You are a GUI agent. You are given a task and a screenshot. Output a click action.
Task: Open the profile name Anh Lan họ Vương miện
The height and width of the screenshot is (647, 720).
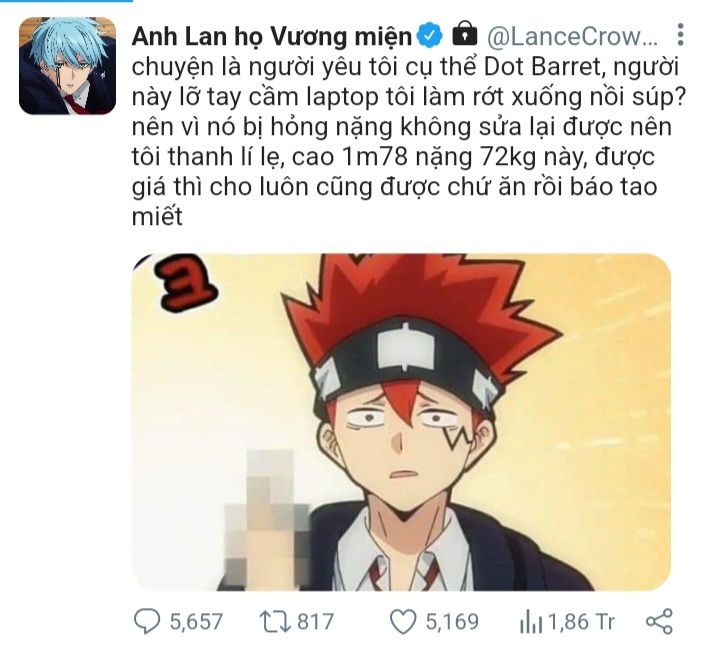[272, 36]
